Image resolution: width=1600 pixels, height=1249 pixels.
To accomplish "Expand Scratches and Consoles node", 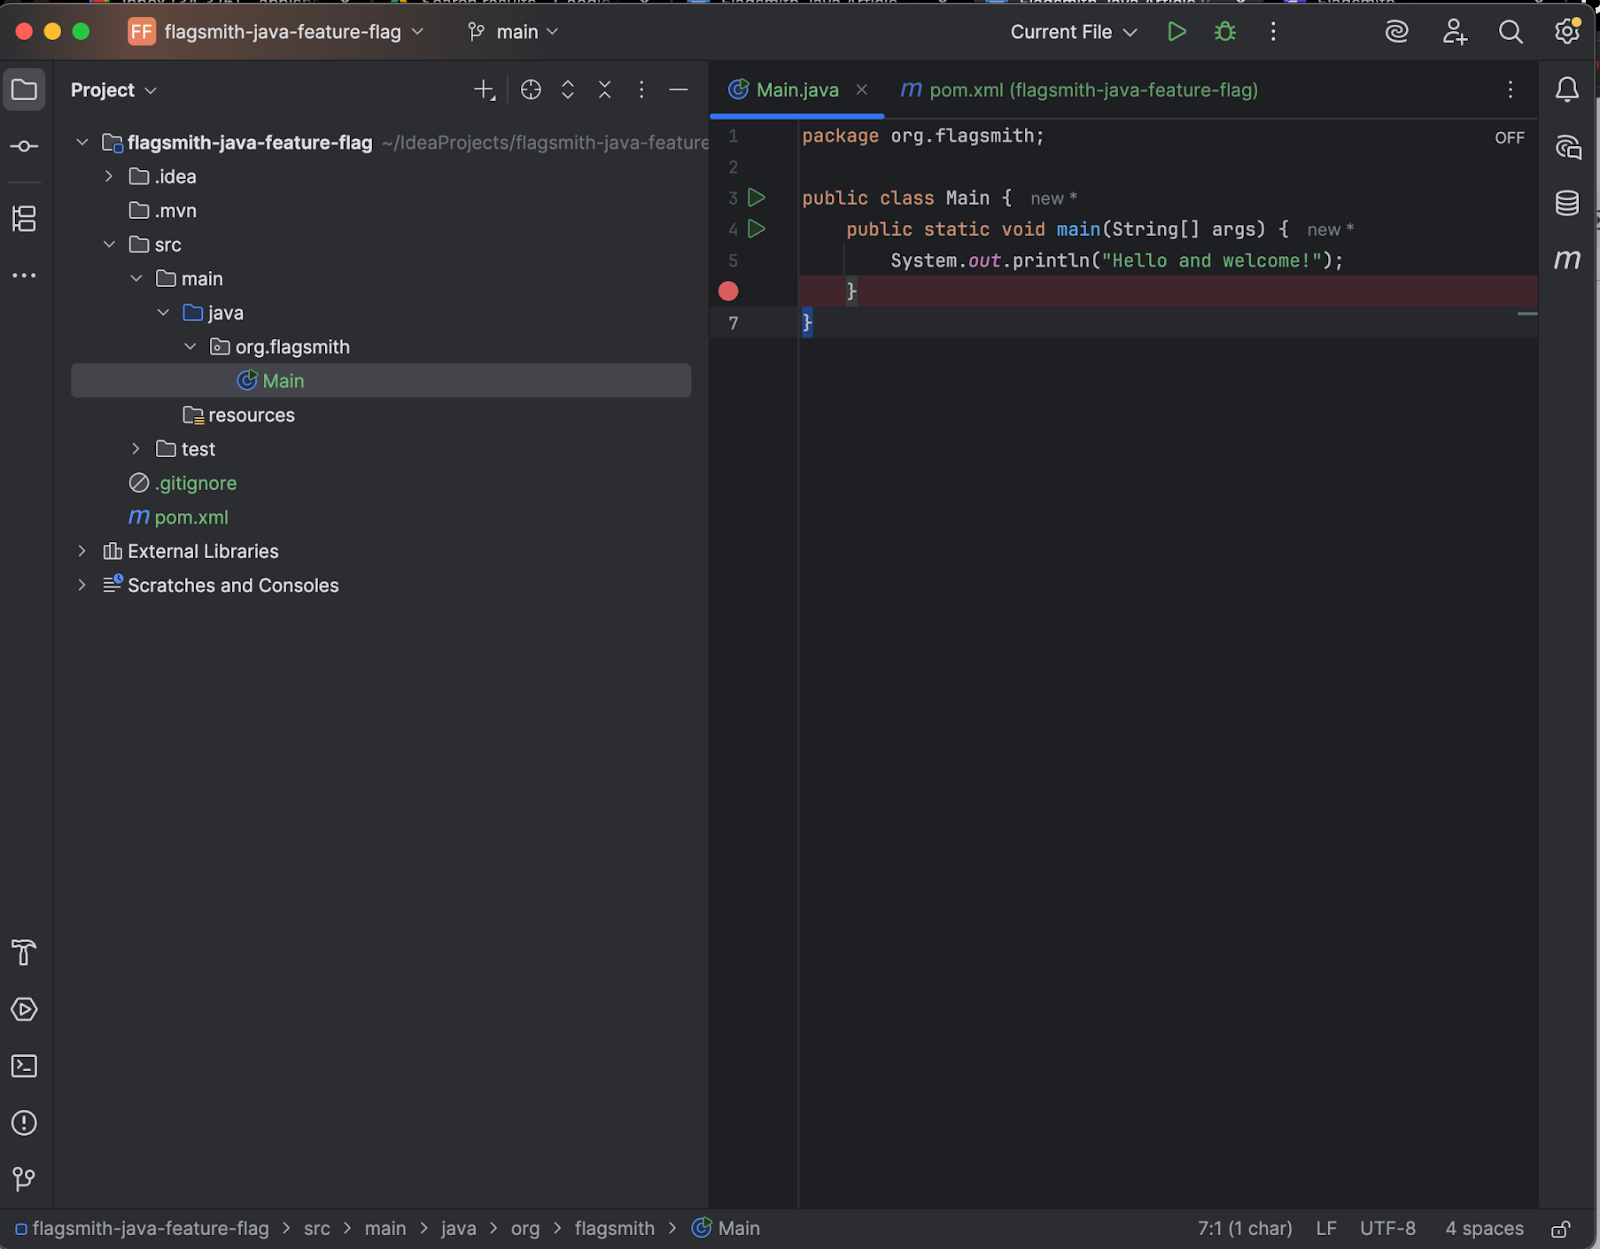I will pyautogui.click(x=82, y=585).
